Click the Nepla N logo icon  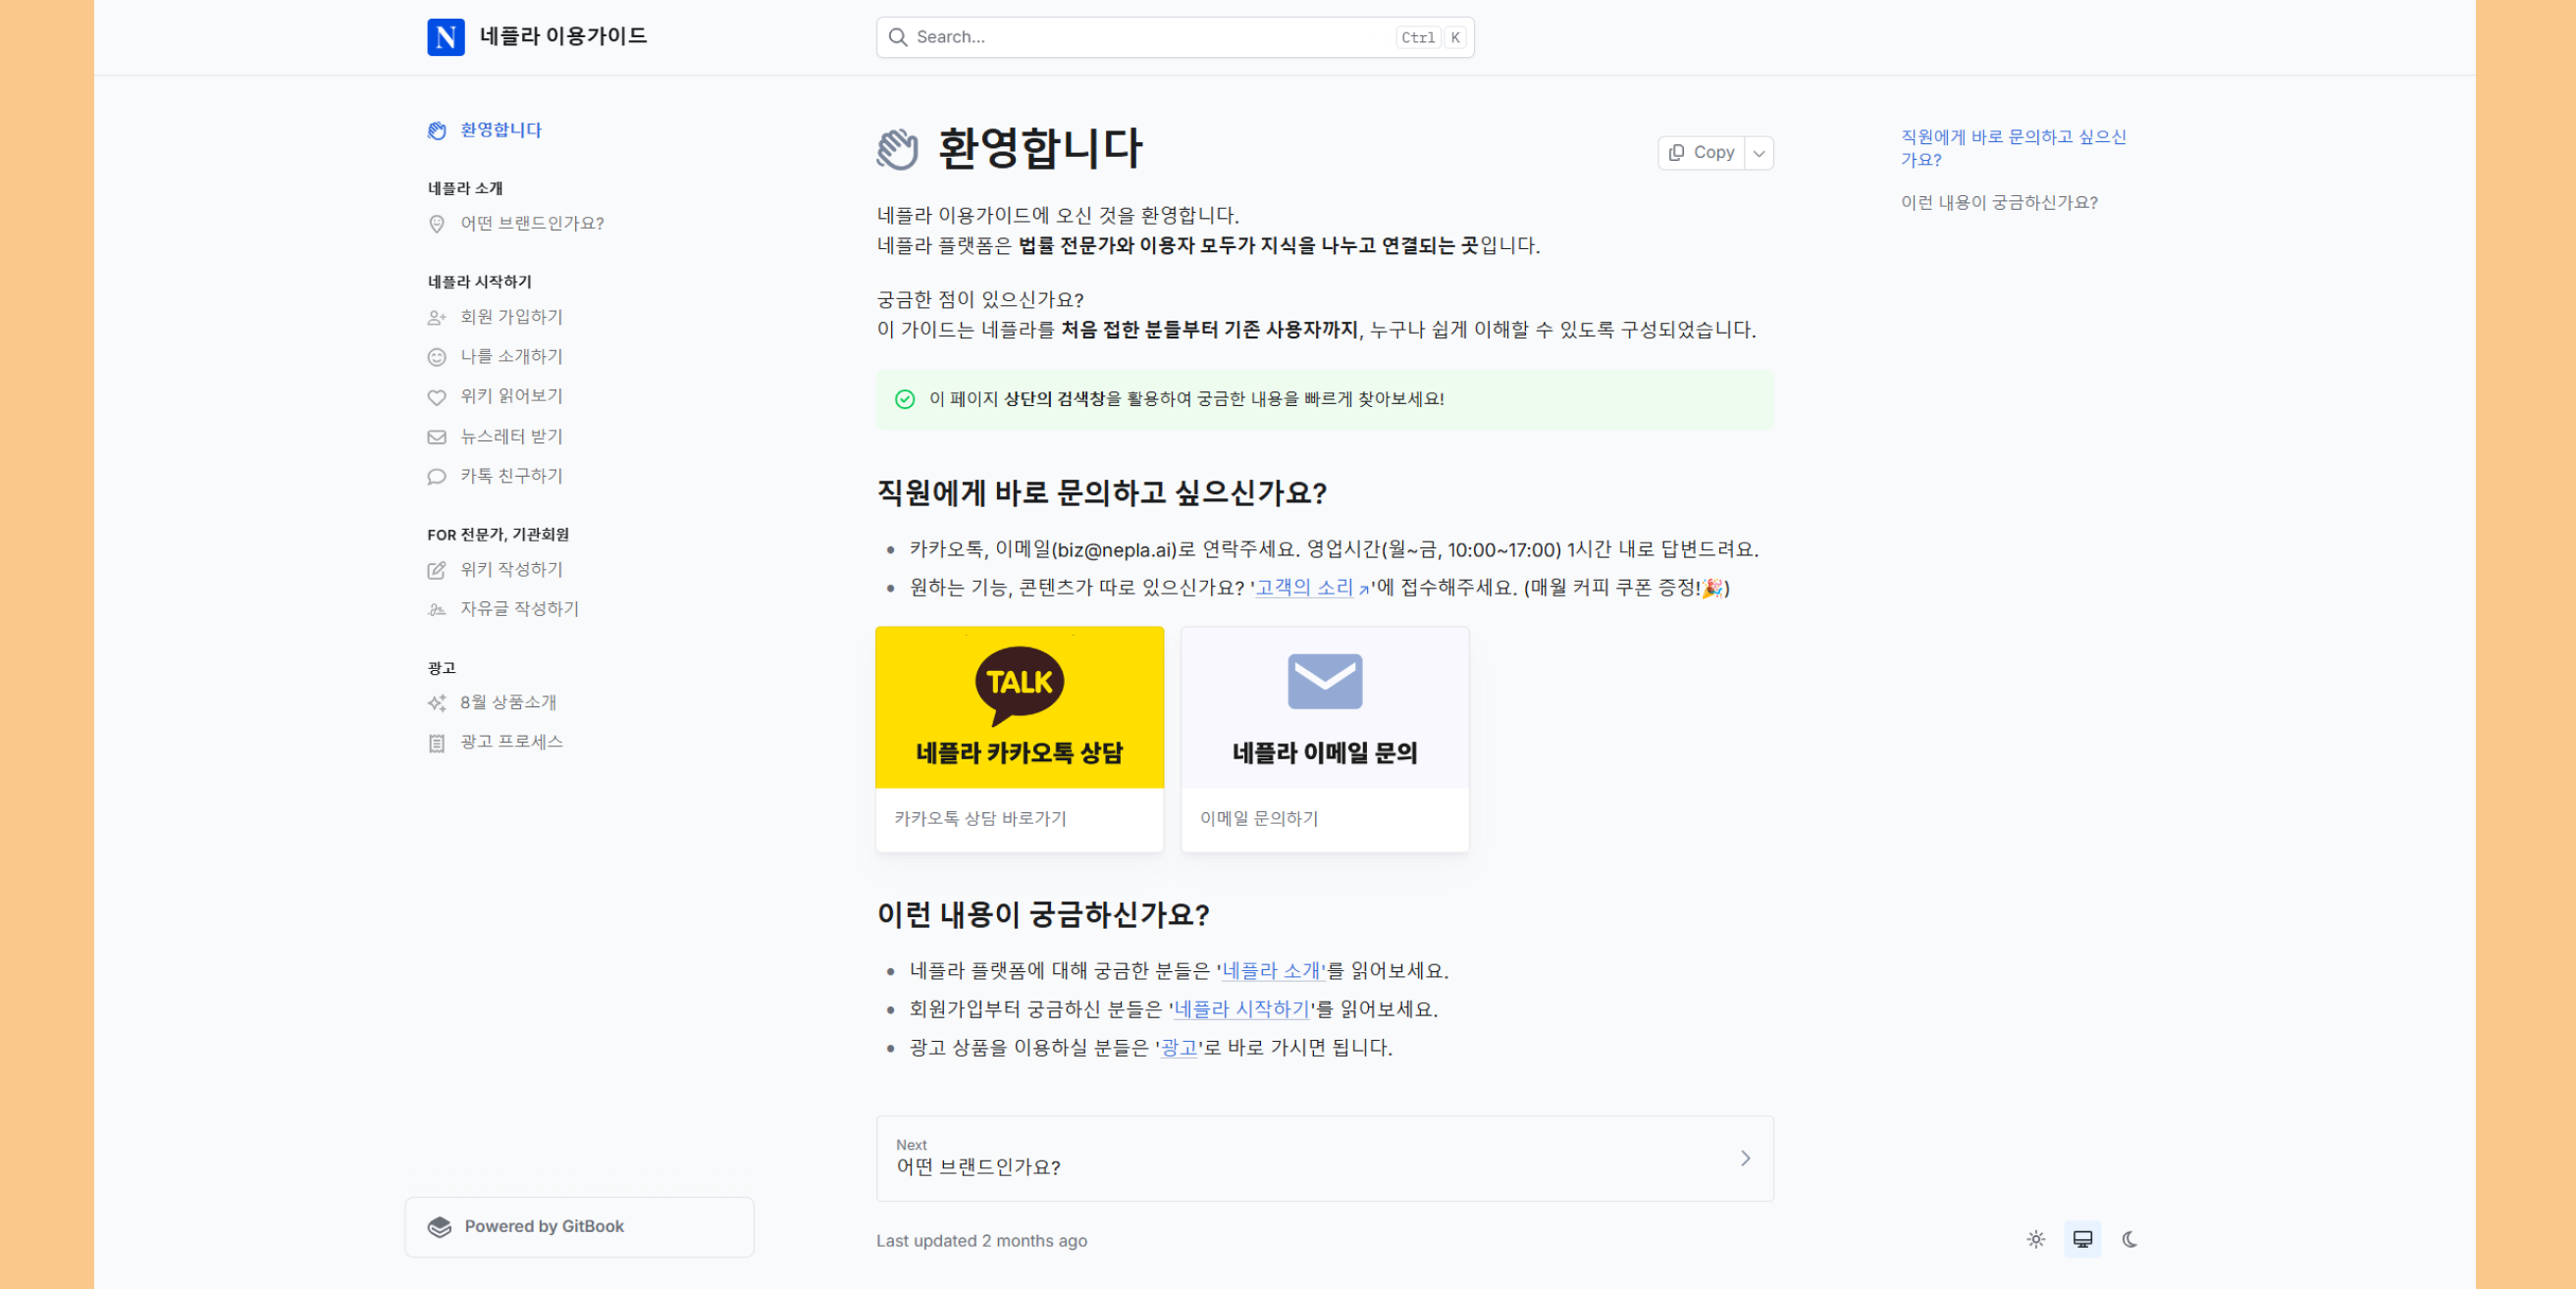click(445, 37)
